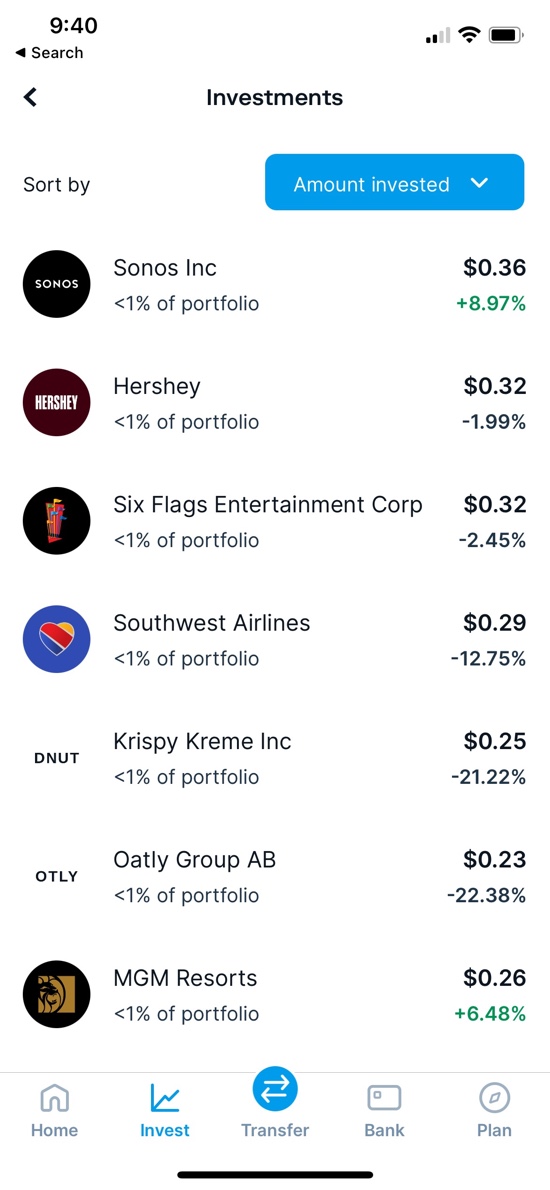Open the DNUT ticker icon

click(x=57, y=757)
